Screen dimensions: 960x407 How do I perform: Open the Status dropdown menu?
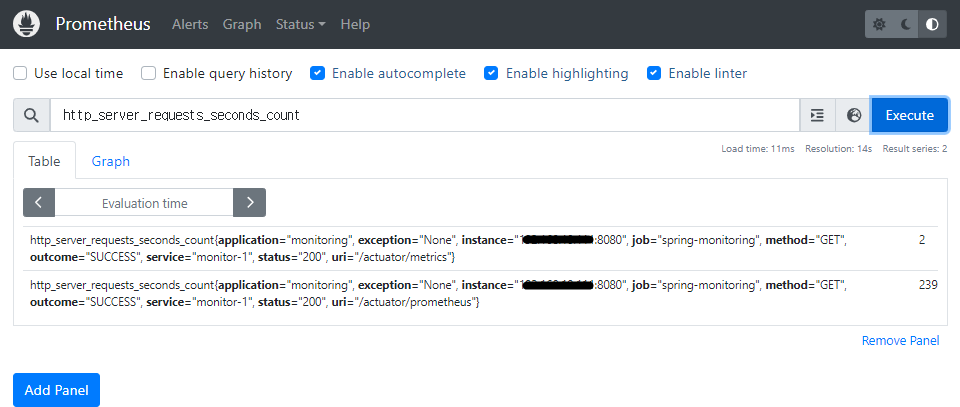tap(301, 24)
